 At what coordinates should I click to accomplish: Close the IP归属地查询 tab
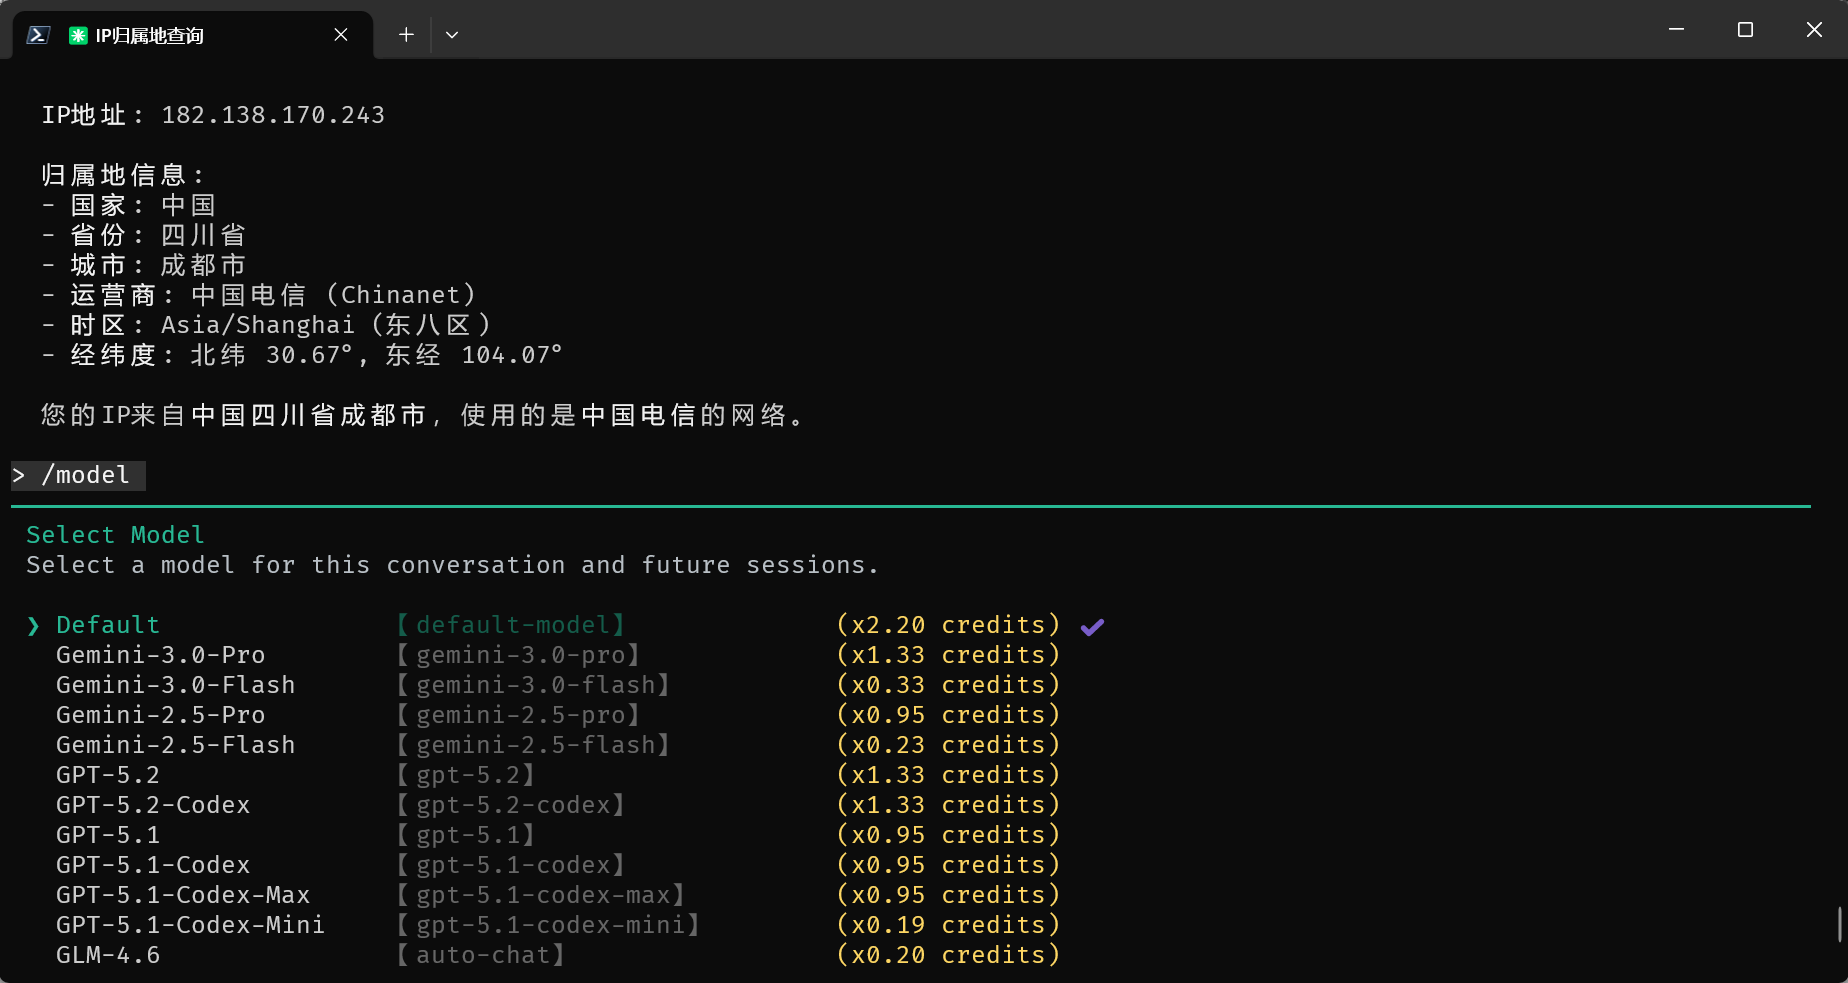pyautogui.click(x=340, y=35)
